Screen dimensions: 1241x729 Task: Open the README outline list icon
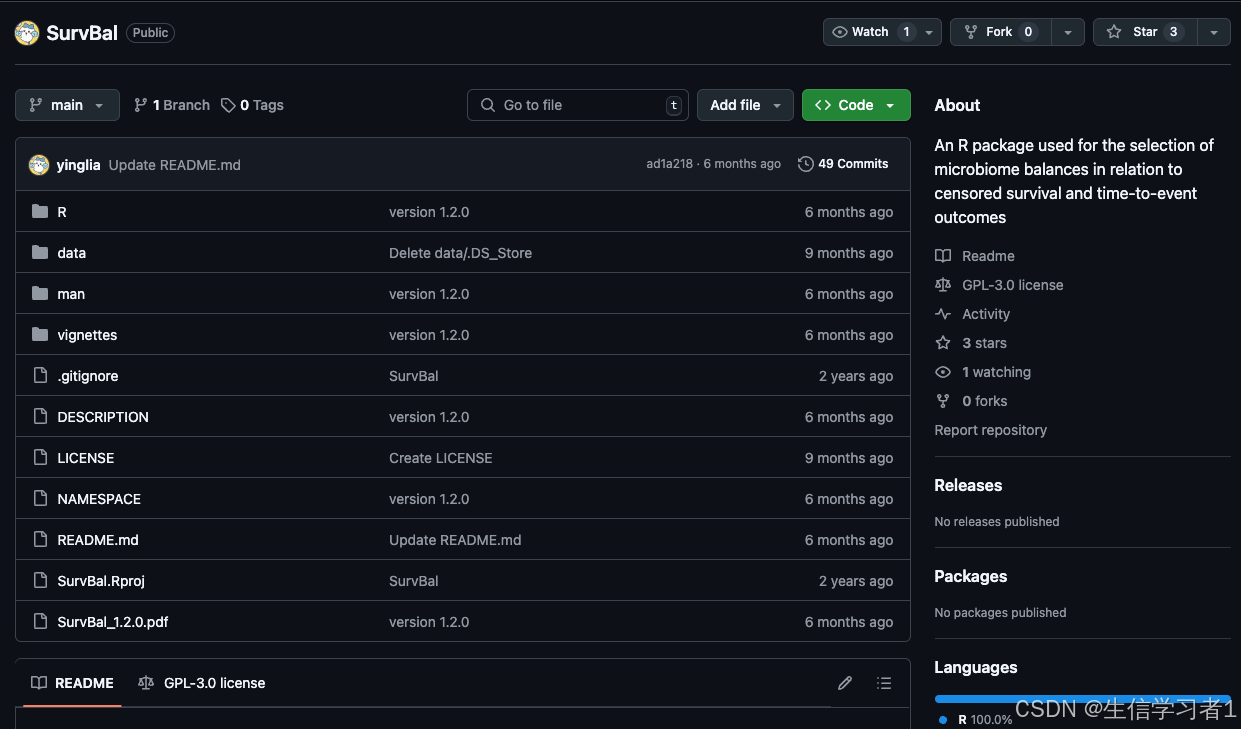tap(884, 683)
